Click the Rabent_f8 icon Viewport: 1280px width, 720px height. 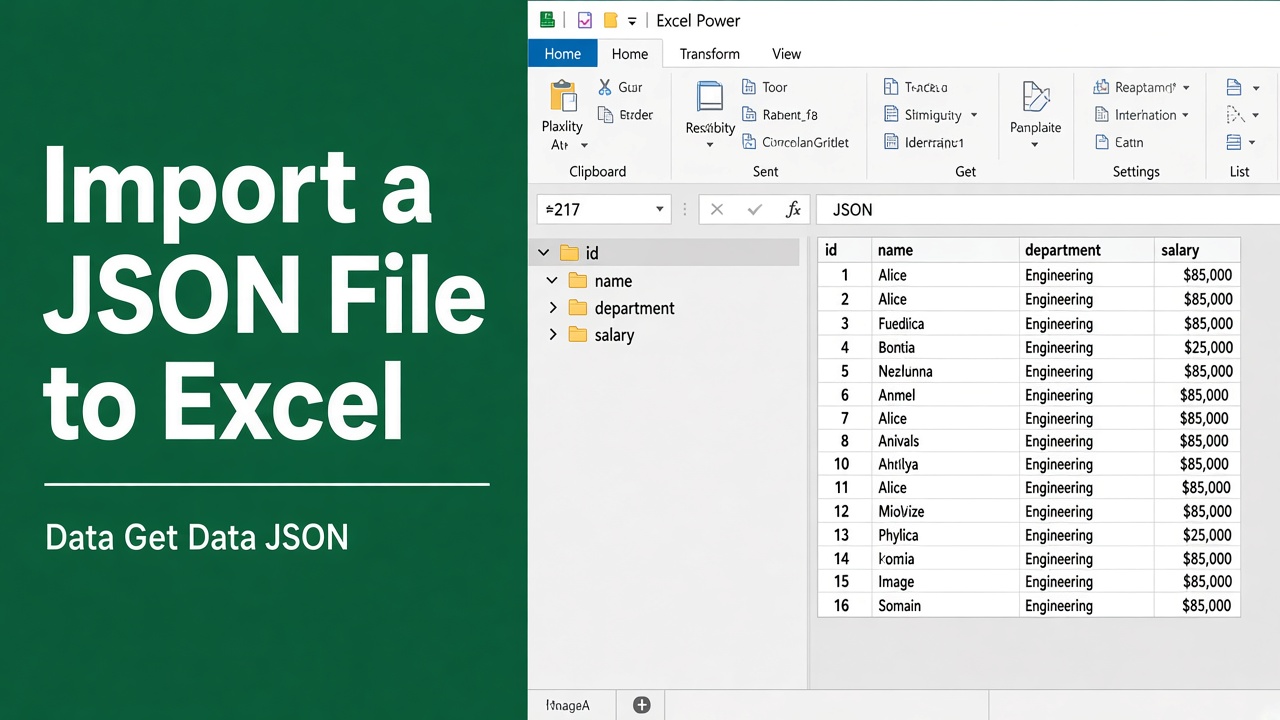pyautogui.click(x=749, y=115)
